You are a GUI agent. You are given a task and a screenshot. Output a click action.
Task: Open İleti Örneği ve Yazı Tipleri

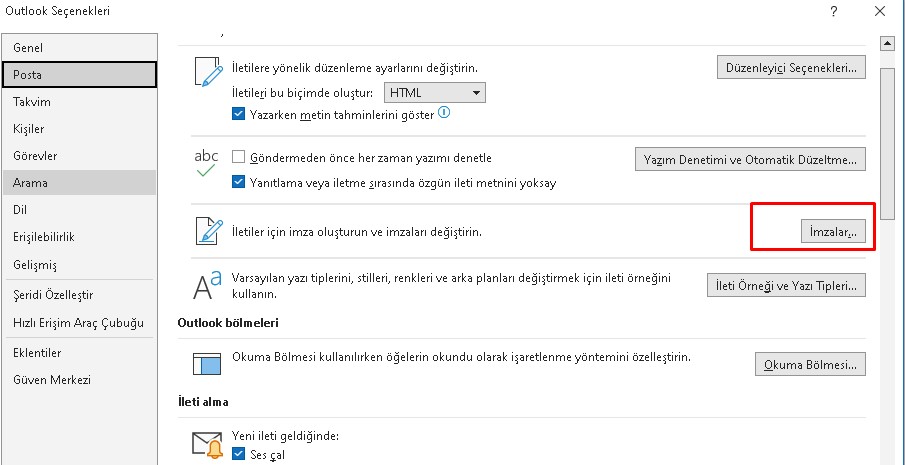(x=786, y=285)
